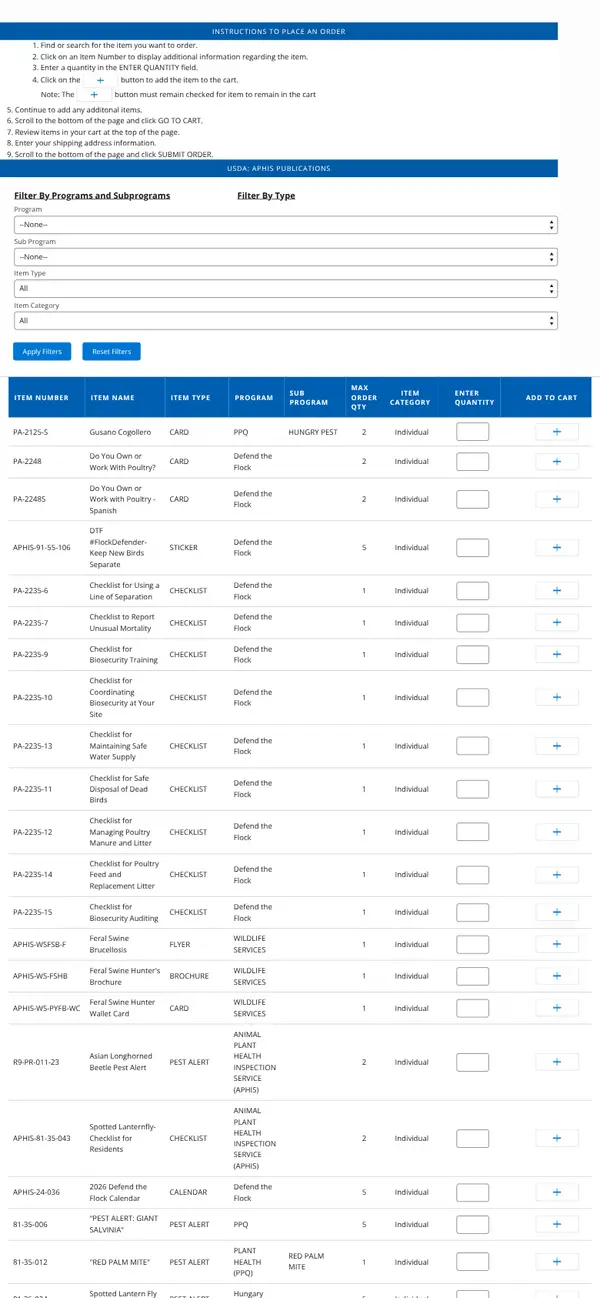This screenshot has height=1298, width=600.
Task: Sort by Item Number column header
Action: [x=42, y=398]
